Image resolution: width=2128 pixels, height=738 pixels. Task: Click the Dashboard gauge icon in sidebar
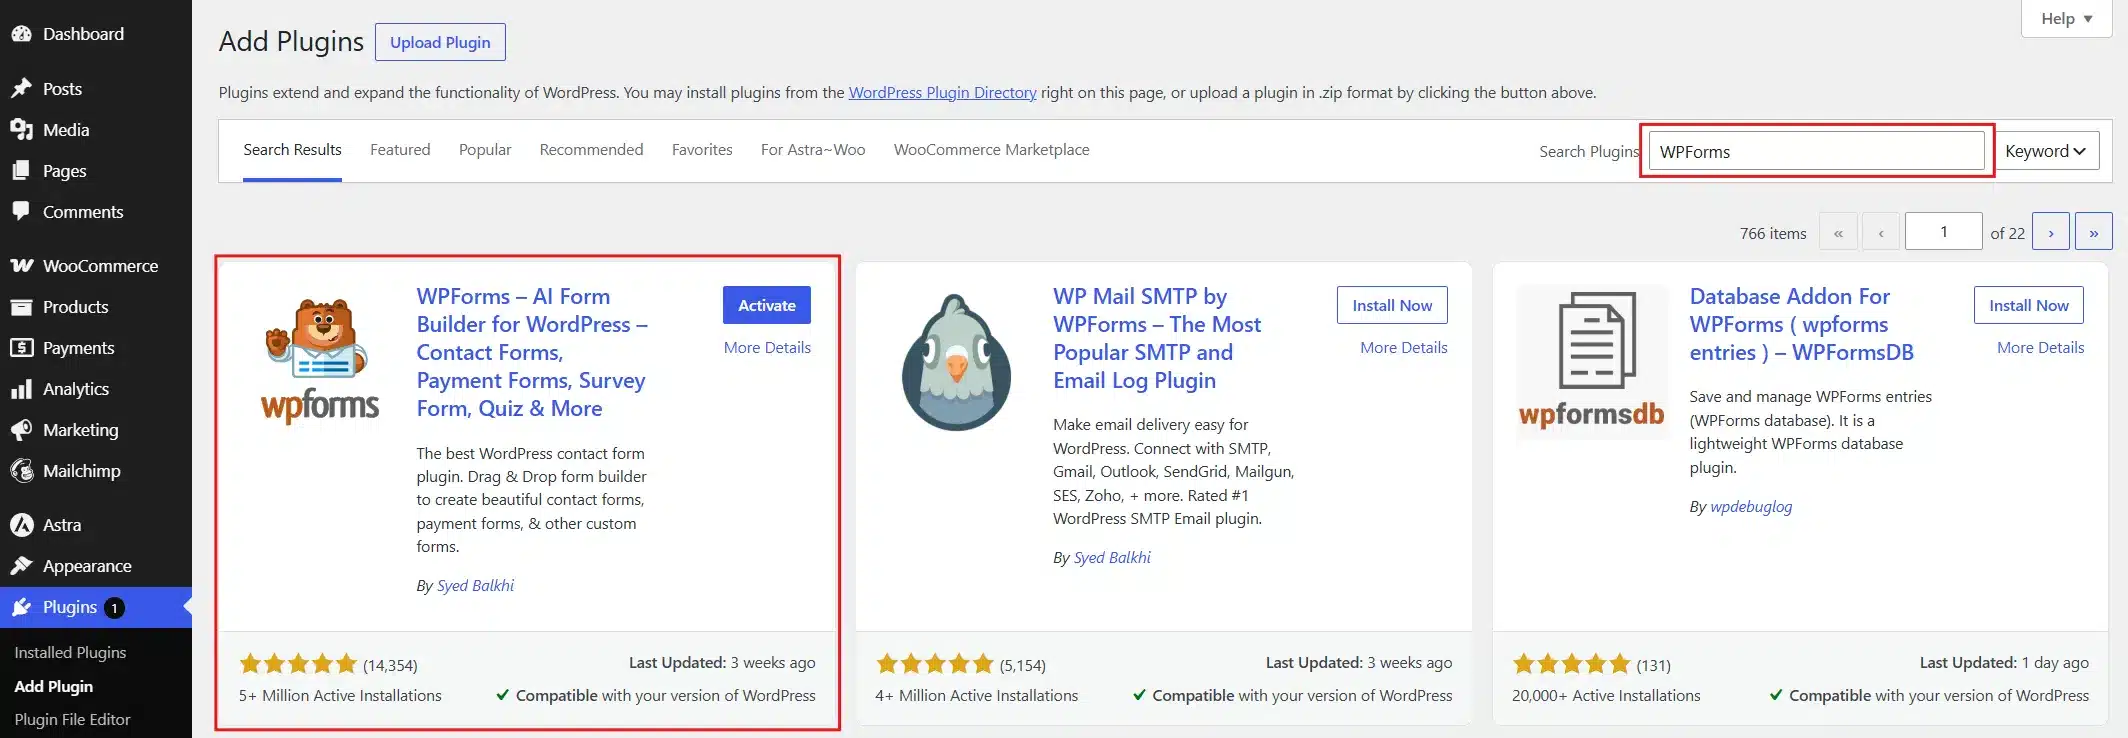tap(21, 34)
